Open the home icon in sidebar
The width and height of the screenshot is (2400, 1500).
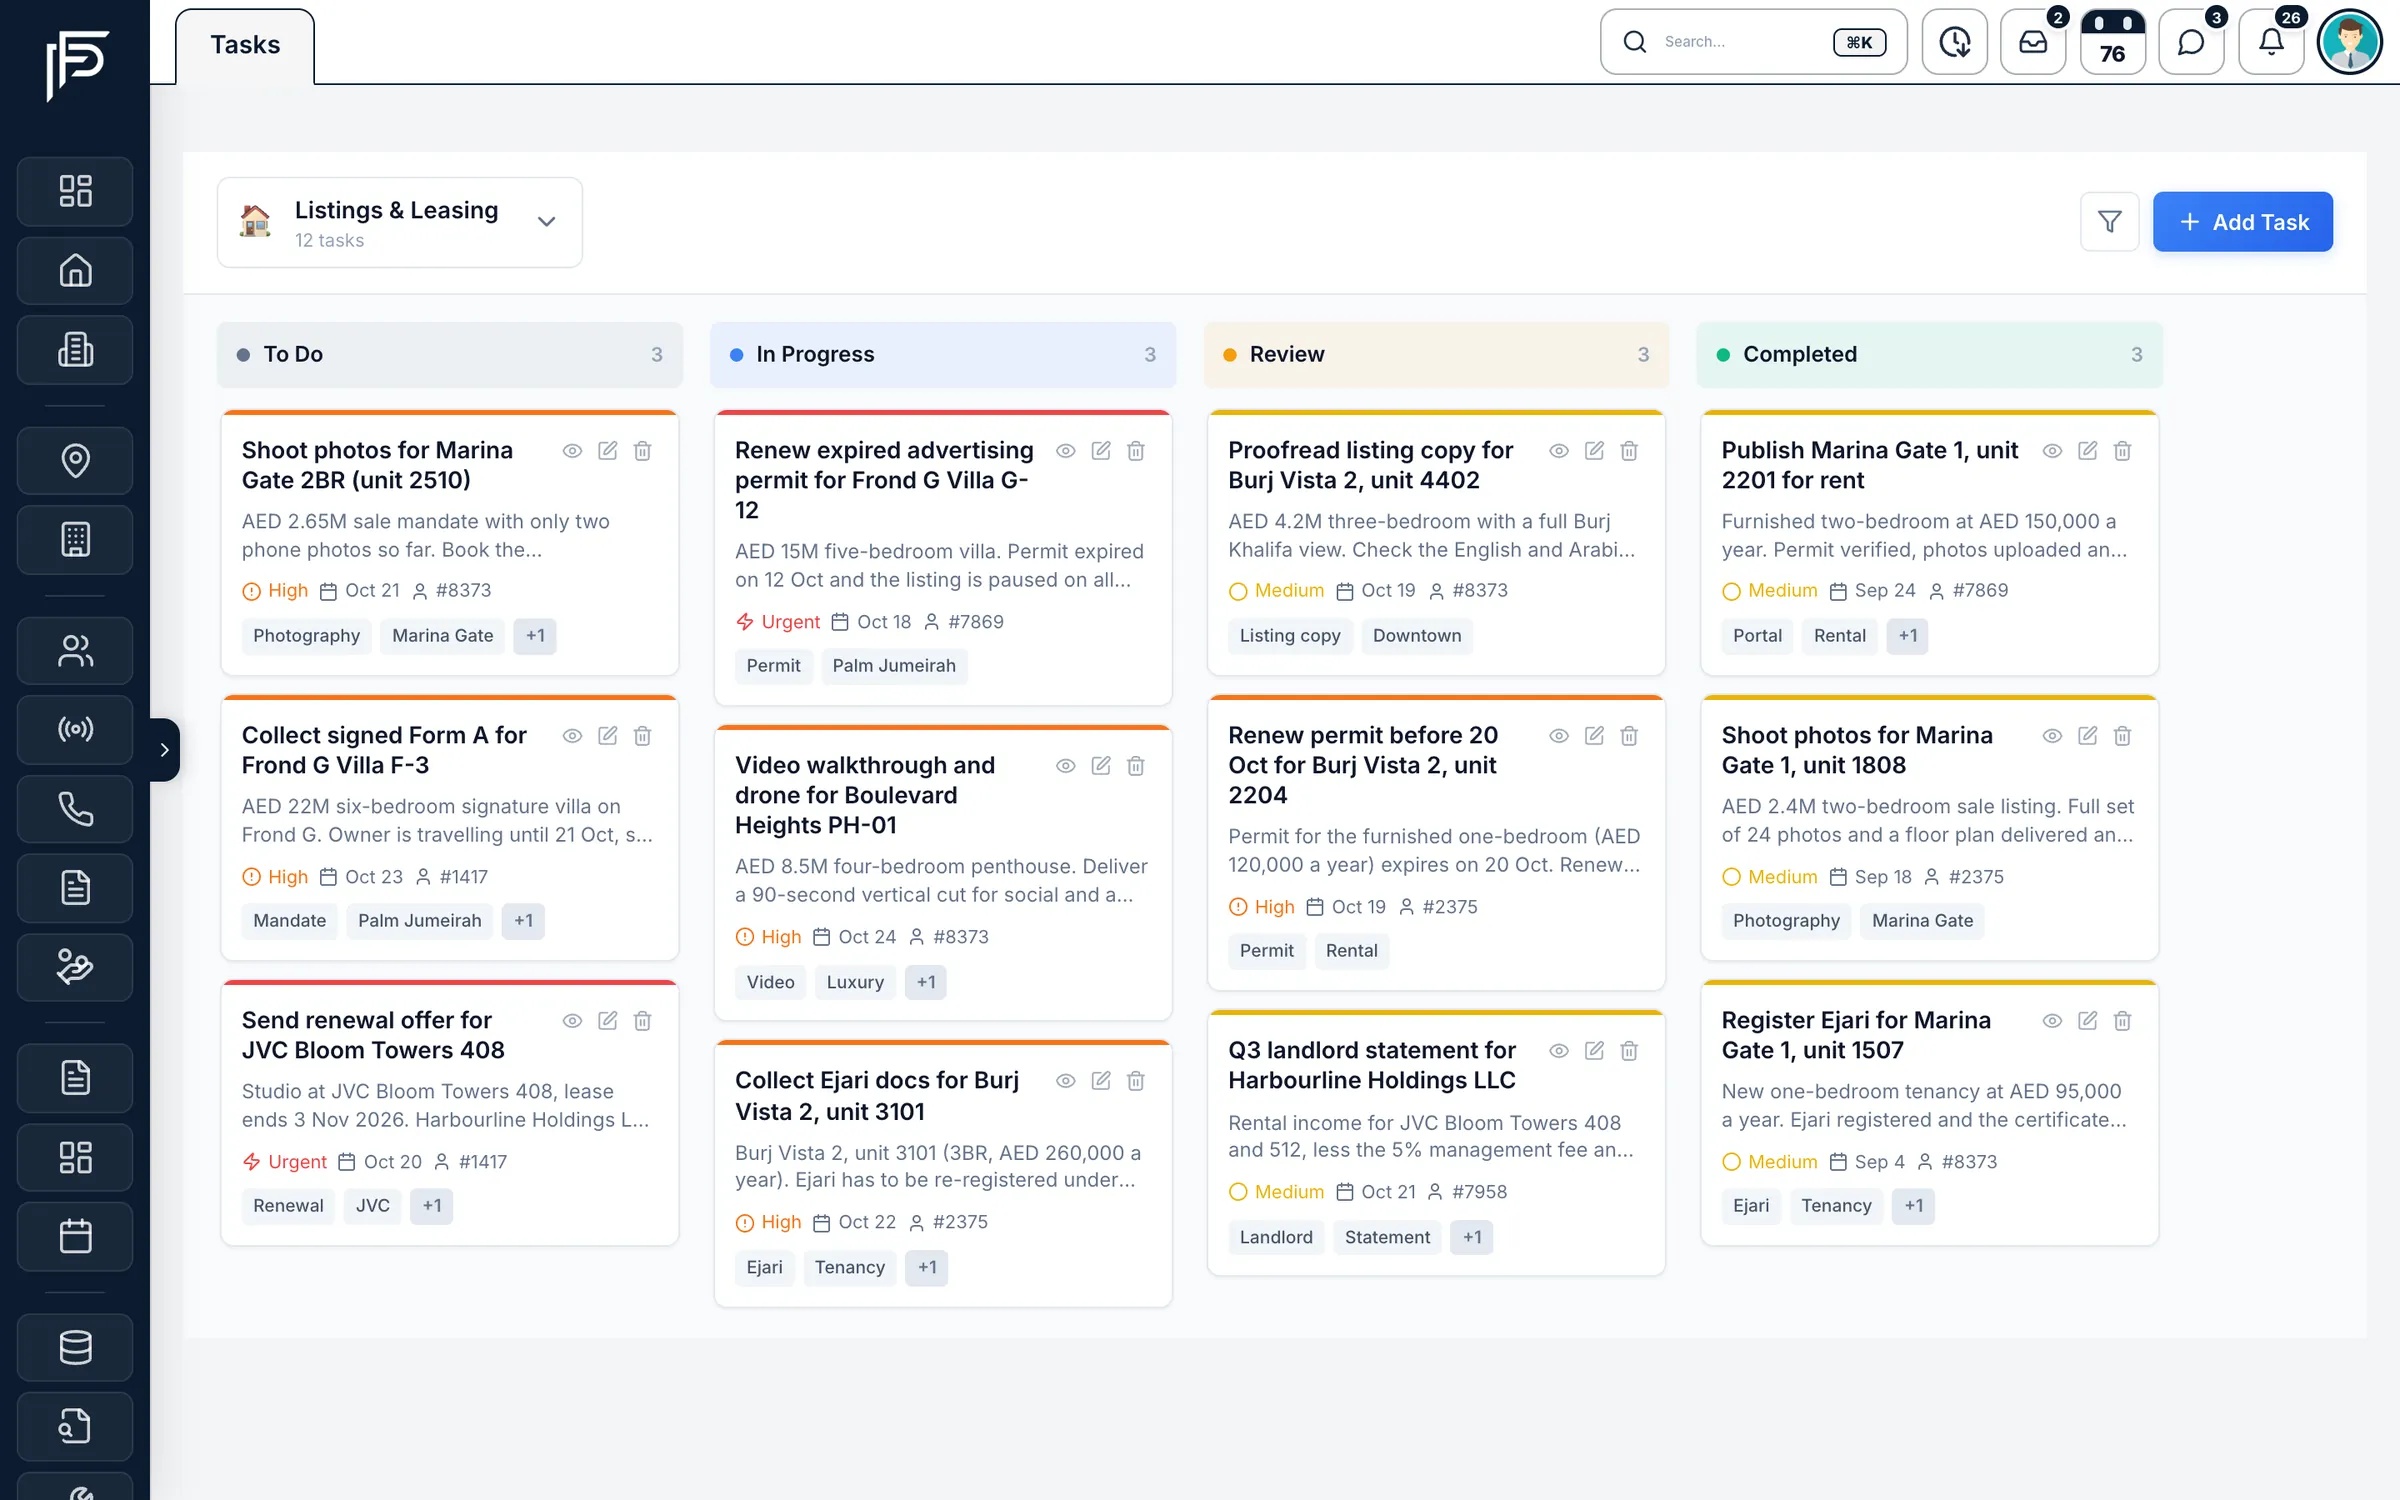75,270
